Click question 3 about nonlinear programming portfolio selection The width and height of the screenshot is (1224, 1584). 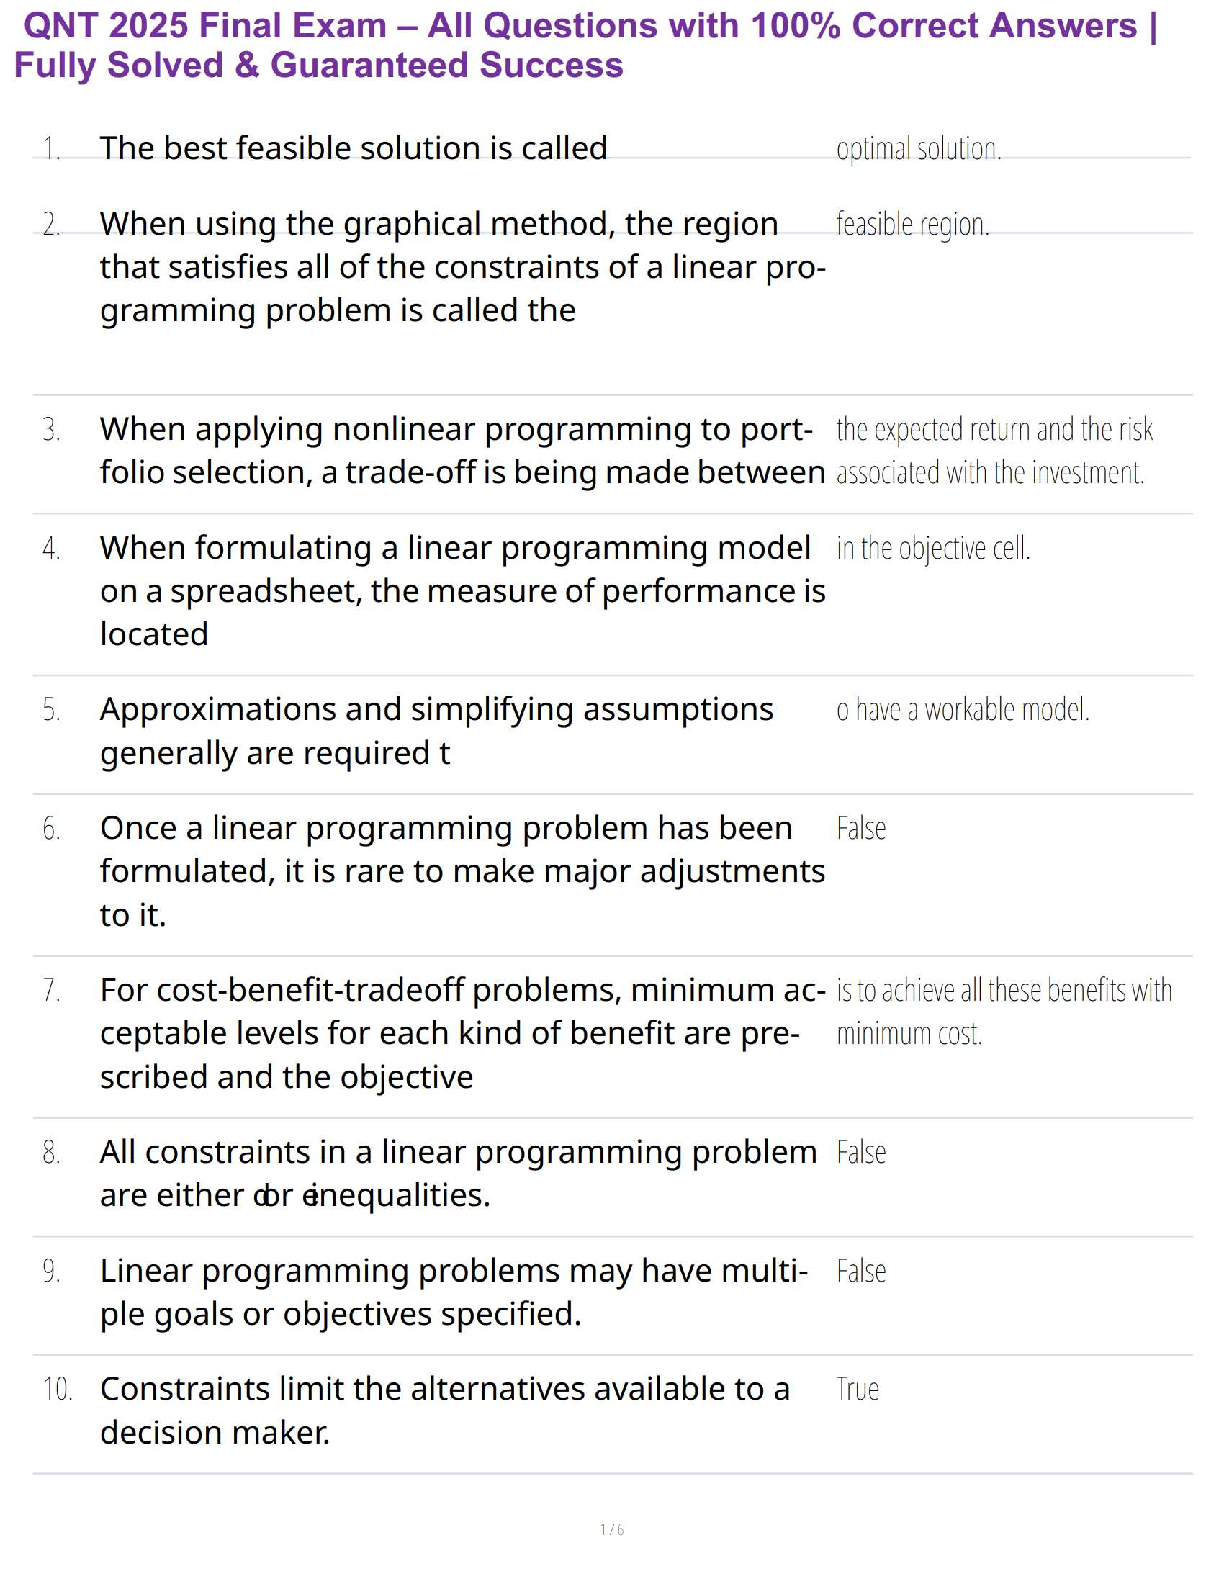(x=462, y=450)
